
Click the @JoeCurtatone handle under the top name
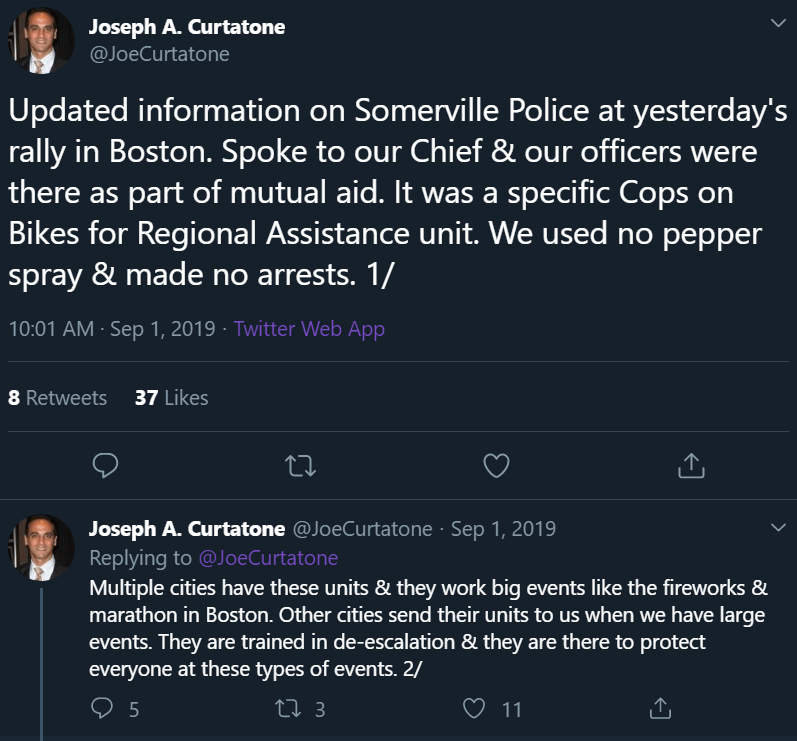pyautogui.click(x=160, y=54)
